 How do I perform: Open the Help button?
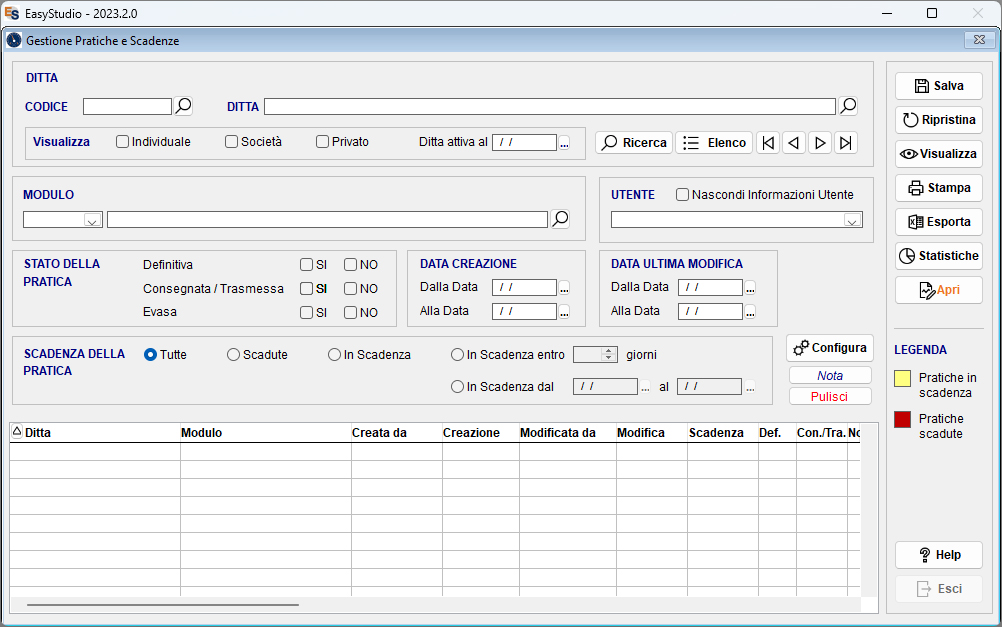(x=939, y=555)
